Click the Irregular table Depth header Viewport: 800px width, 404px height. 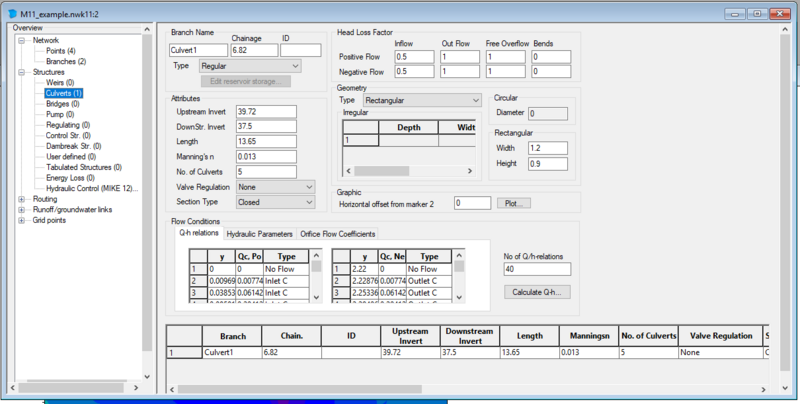pyautogui.click(x=408, y=128)
